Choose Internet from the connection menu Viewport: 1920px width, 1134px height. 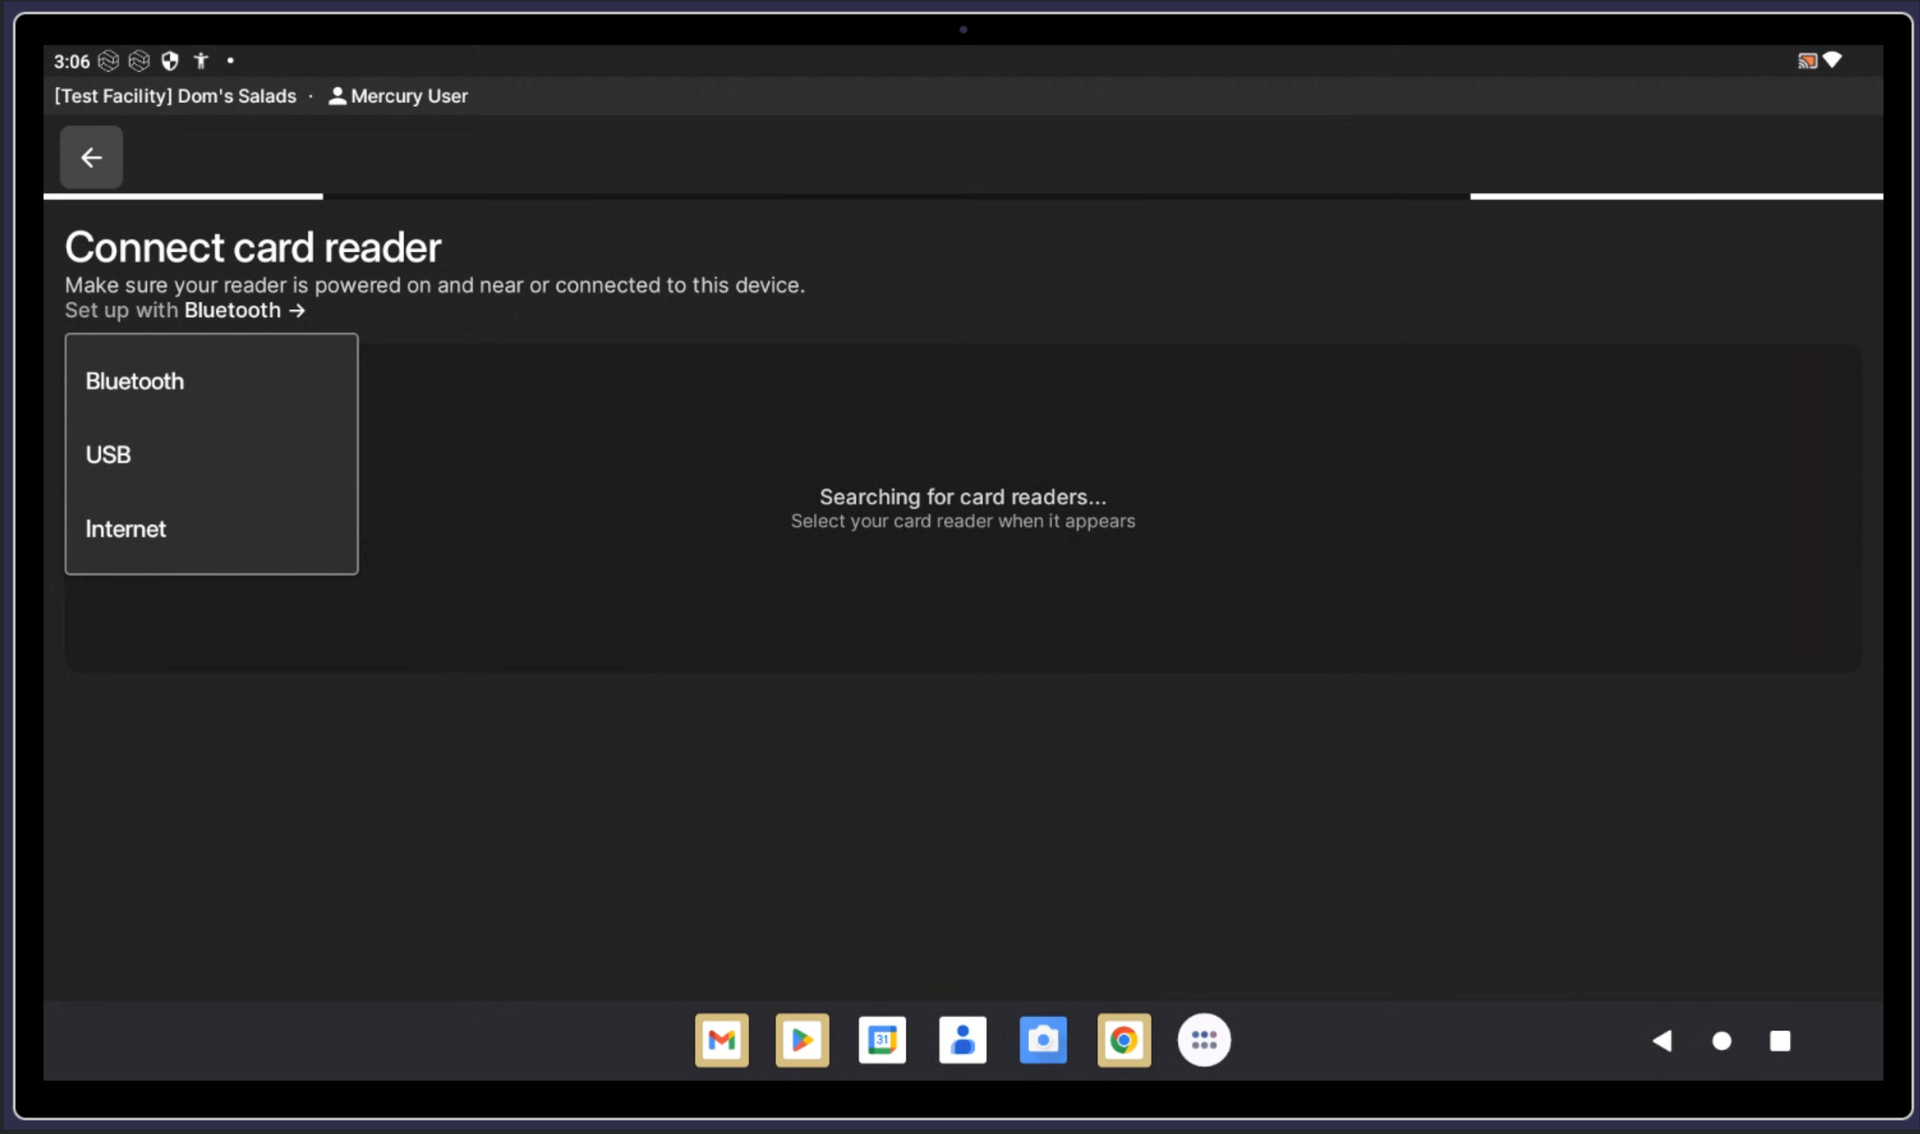pyautogui.click(x=126, y=529)
